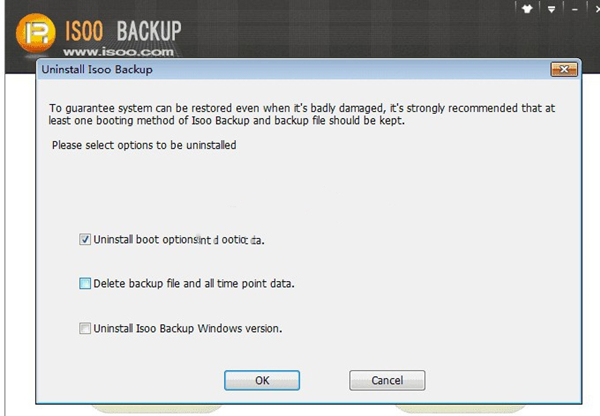The image size is (600, 416).
Task: Uncheck the Uninstall boot options checkbox
Action: pos(84,240)
